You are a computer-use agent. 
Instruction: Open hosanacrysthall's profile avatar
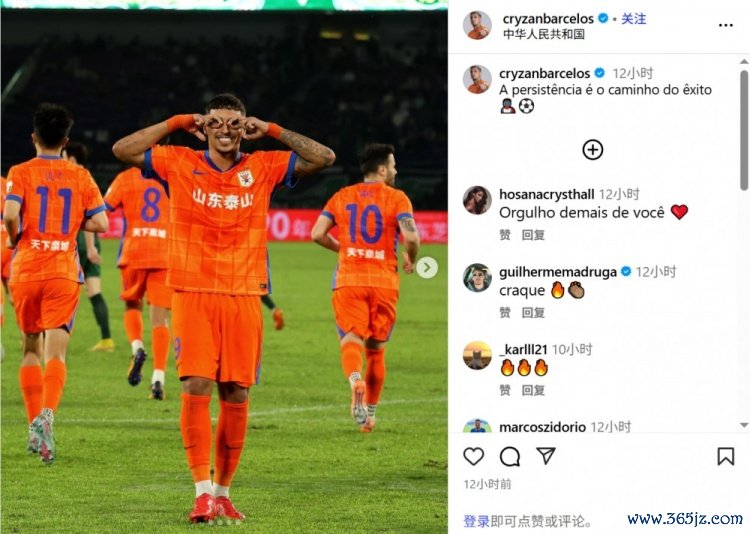[477, 200]
